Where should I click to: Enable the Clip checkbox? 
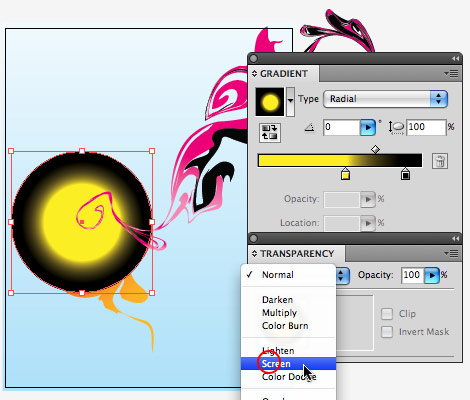pos(387,314)
